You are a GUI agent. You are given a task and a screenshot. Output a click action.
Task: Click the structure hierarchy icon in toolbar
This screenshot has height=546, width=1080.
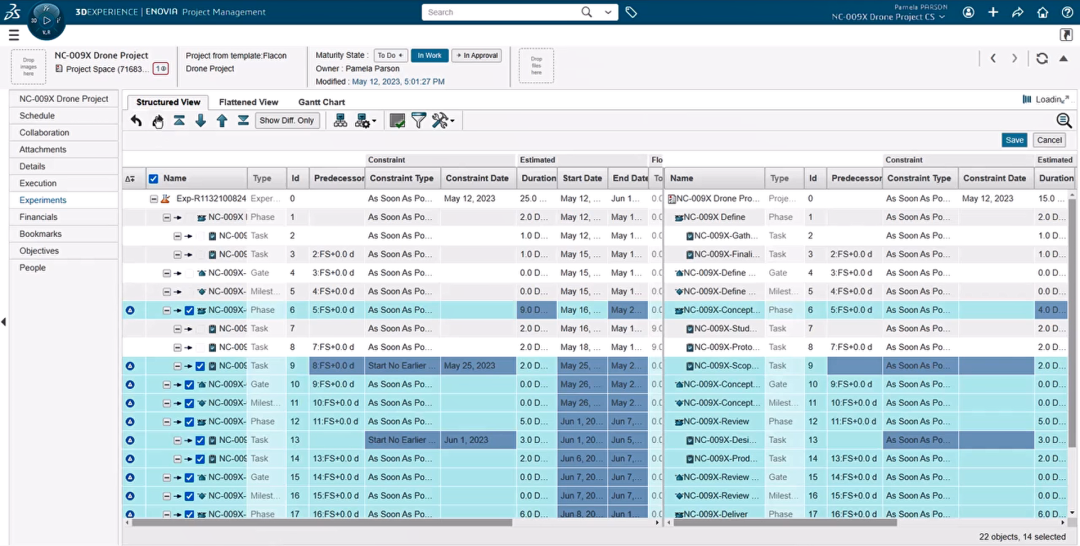pyautogui.click(x=340, y=120)
